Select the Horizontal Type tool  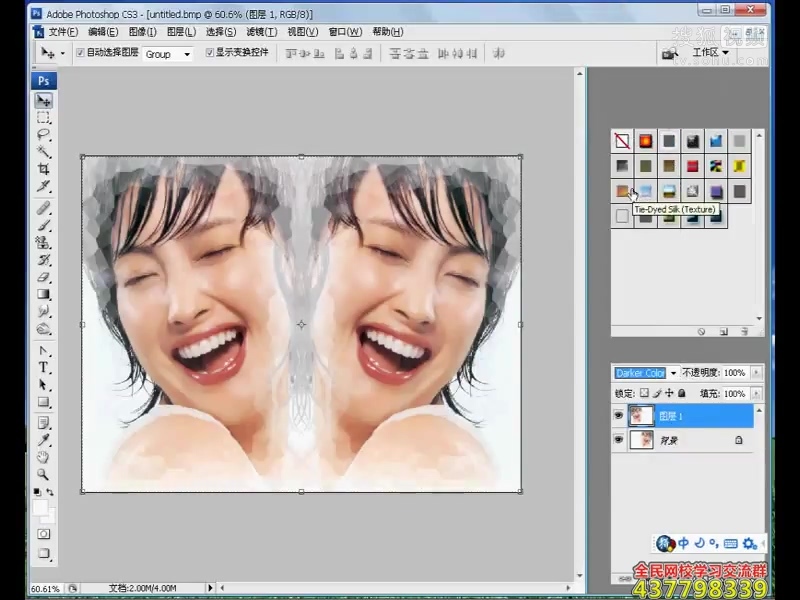click(x=44, y=367)
